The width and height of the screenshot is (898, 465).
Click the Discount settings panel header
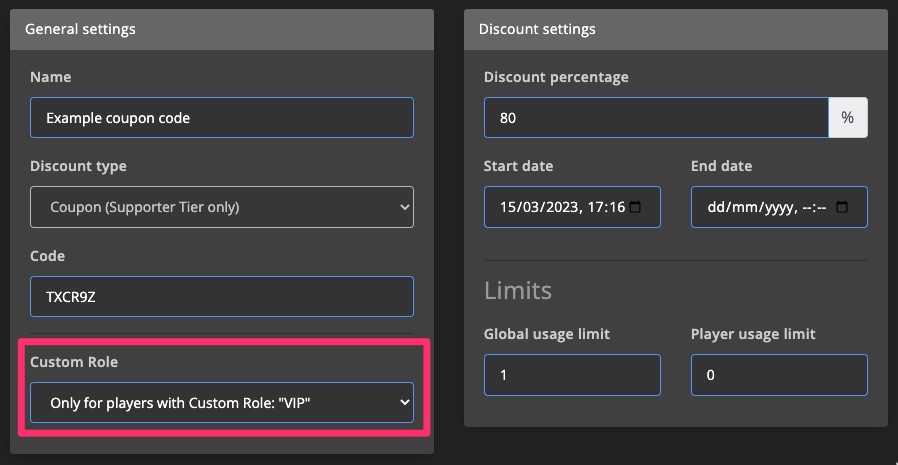676,29
